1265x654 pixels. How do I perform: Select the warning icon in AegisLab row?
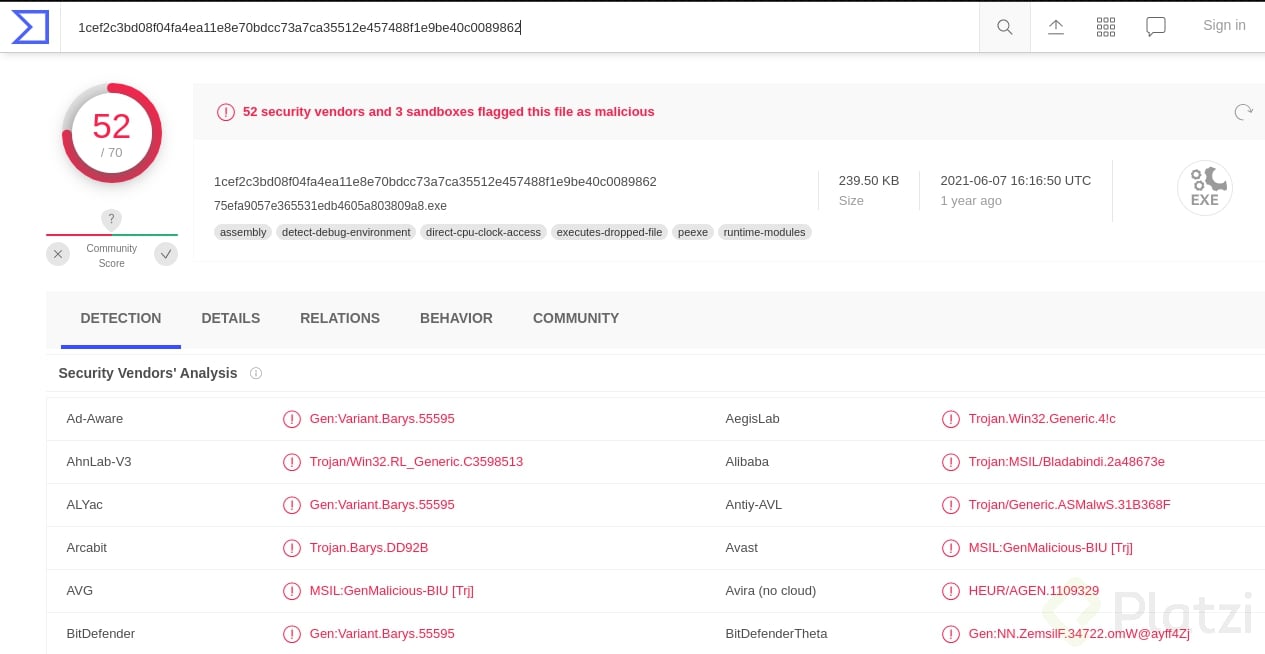tap(951, 419)
